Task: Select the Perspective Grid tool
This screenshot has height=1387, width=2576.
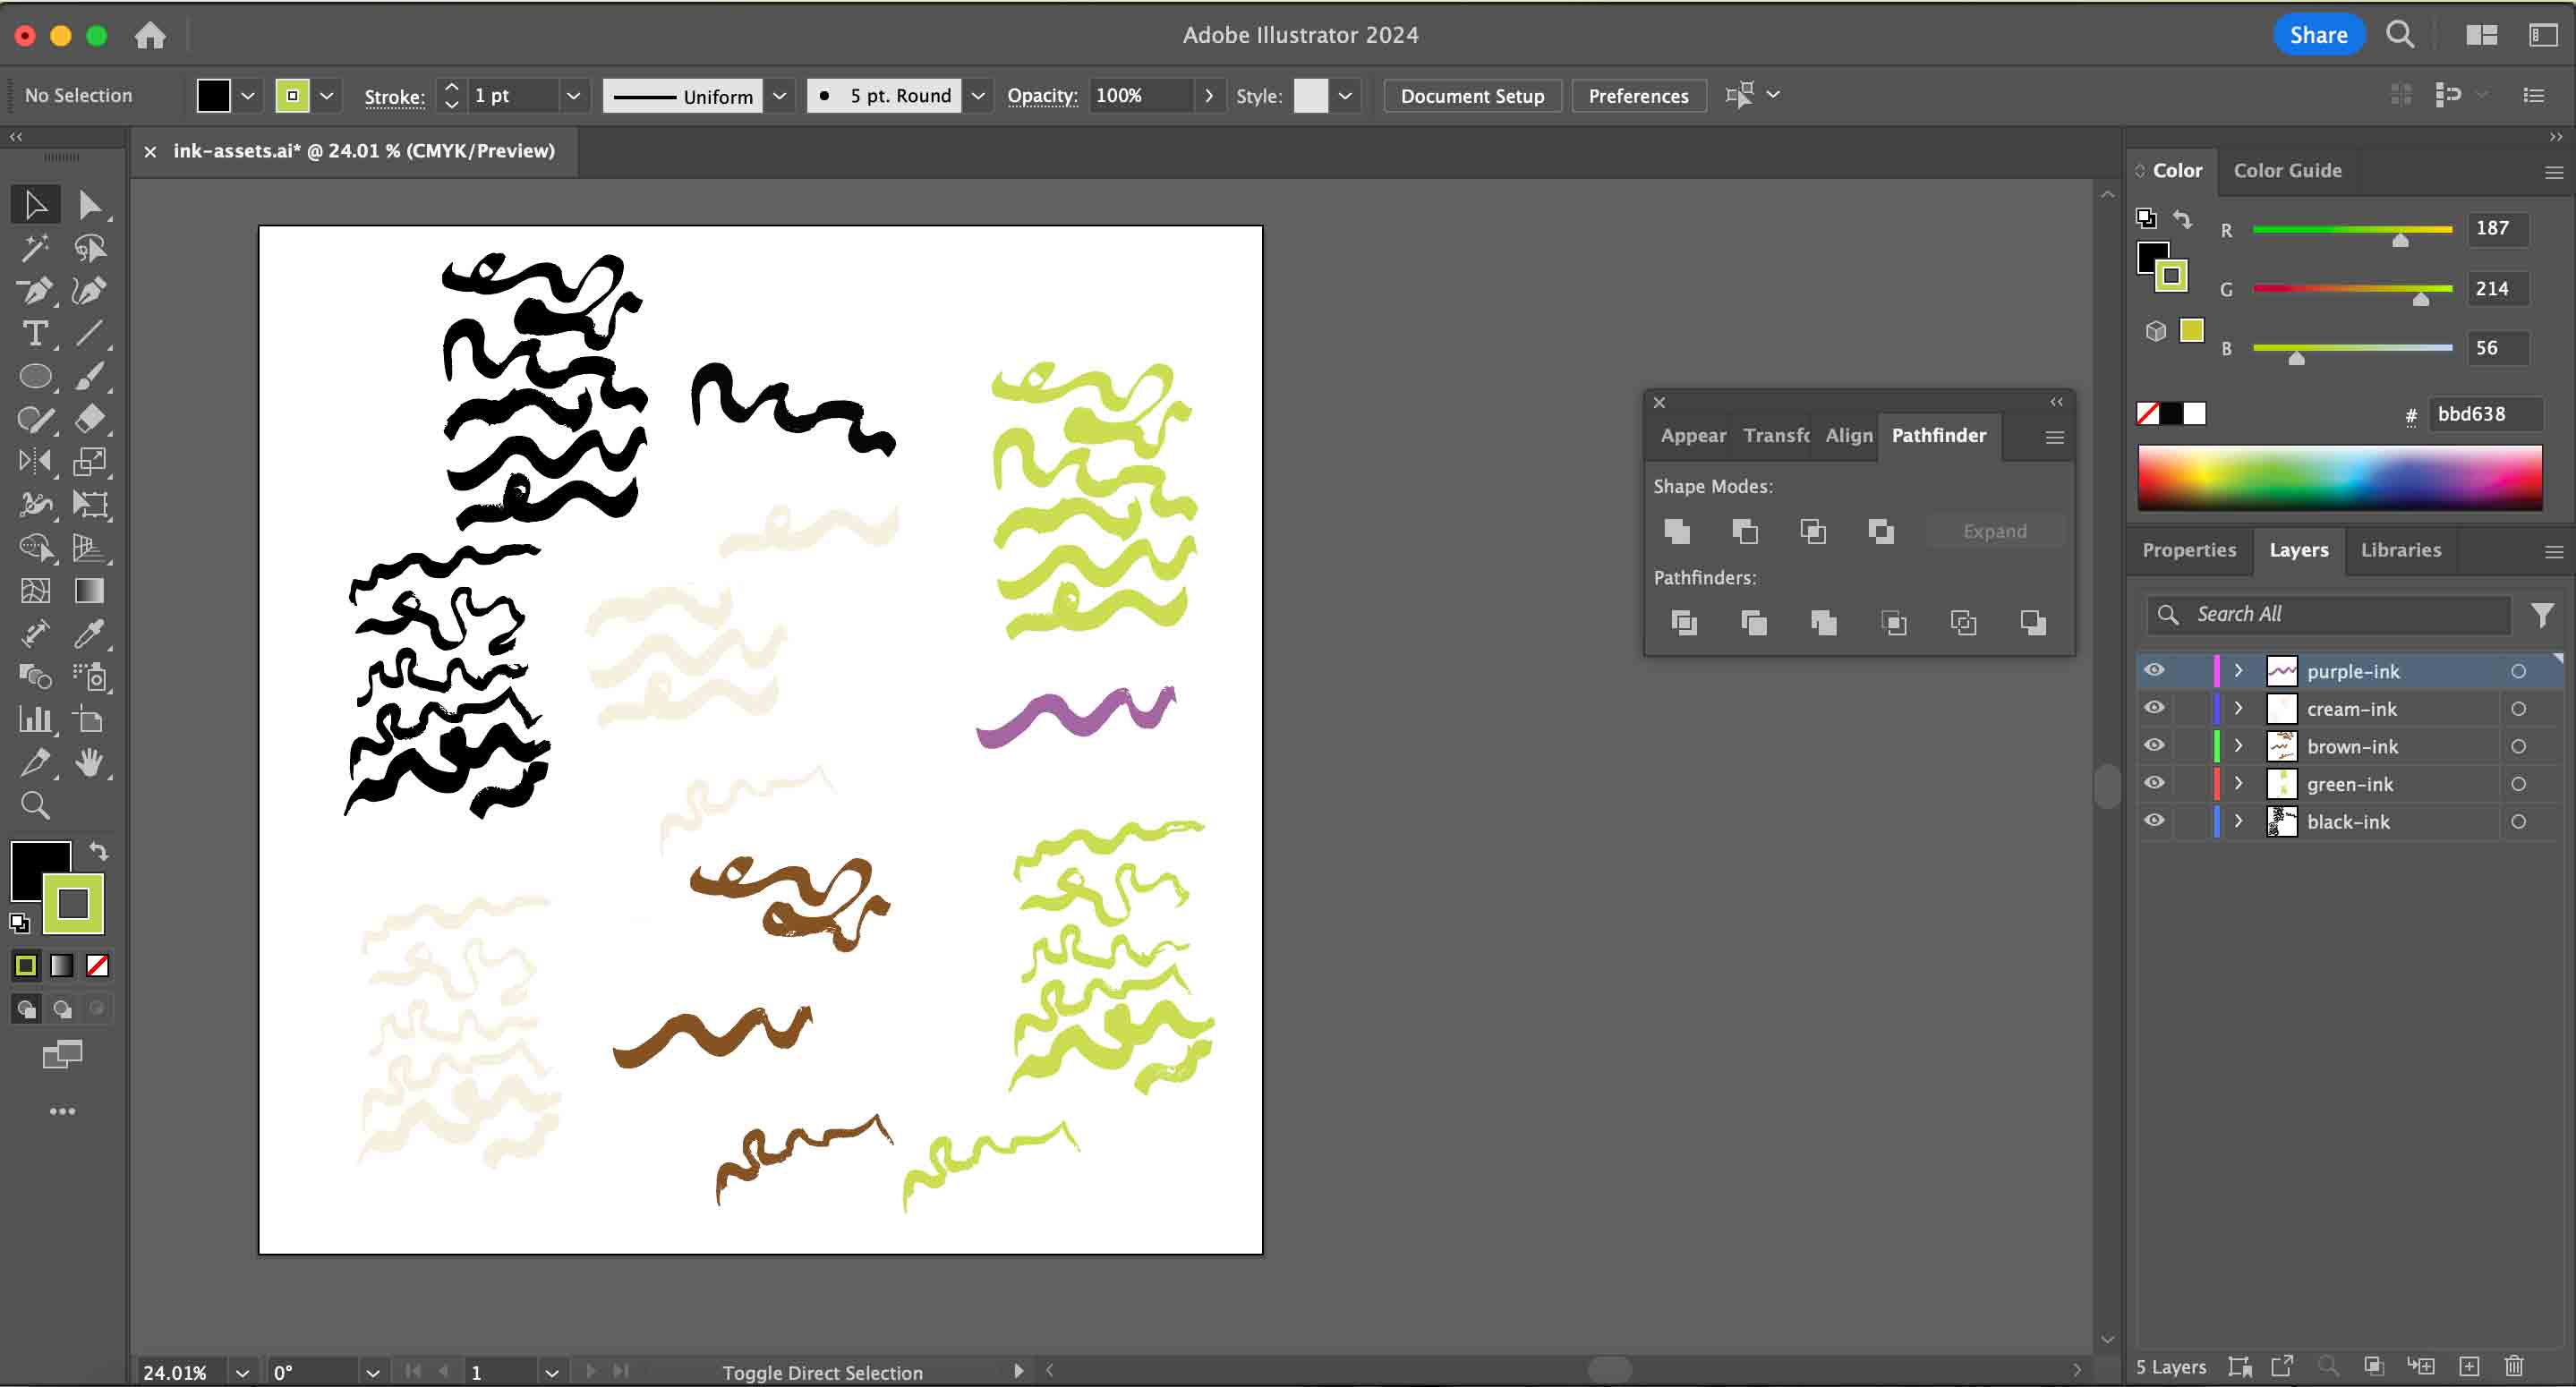Action: coord(89,547)
